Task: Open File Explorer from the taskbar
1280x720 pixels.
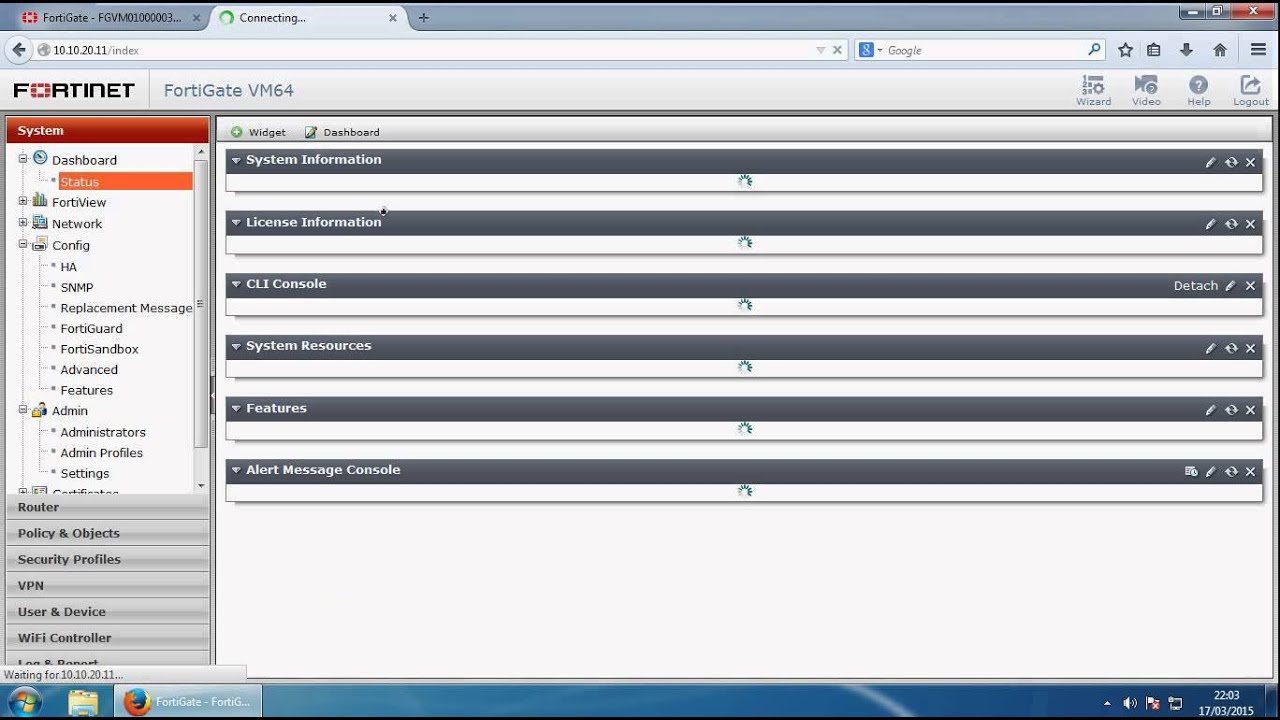Action: tap(83, 702)
